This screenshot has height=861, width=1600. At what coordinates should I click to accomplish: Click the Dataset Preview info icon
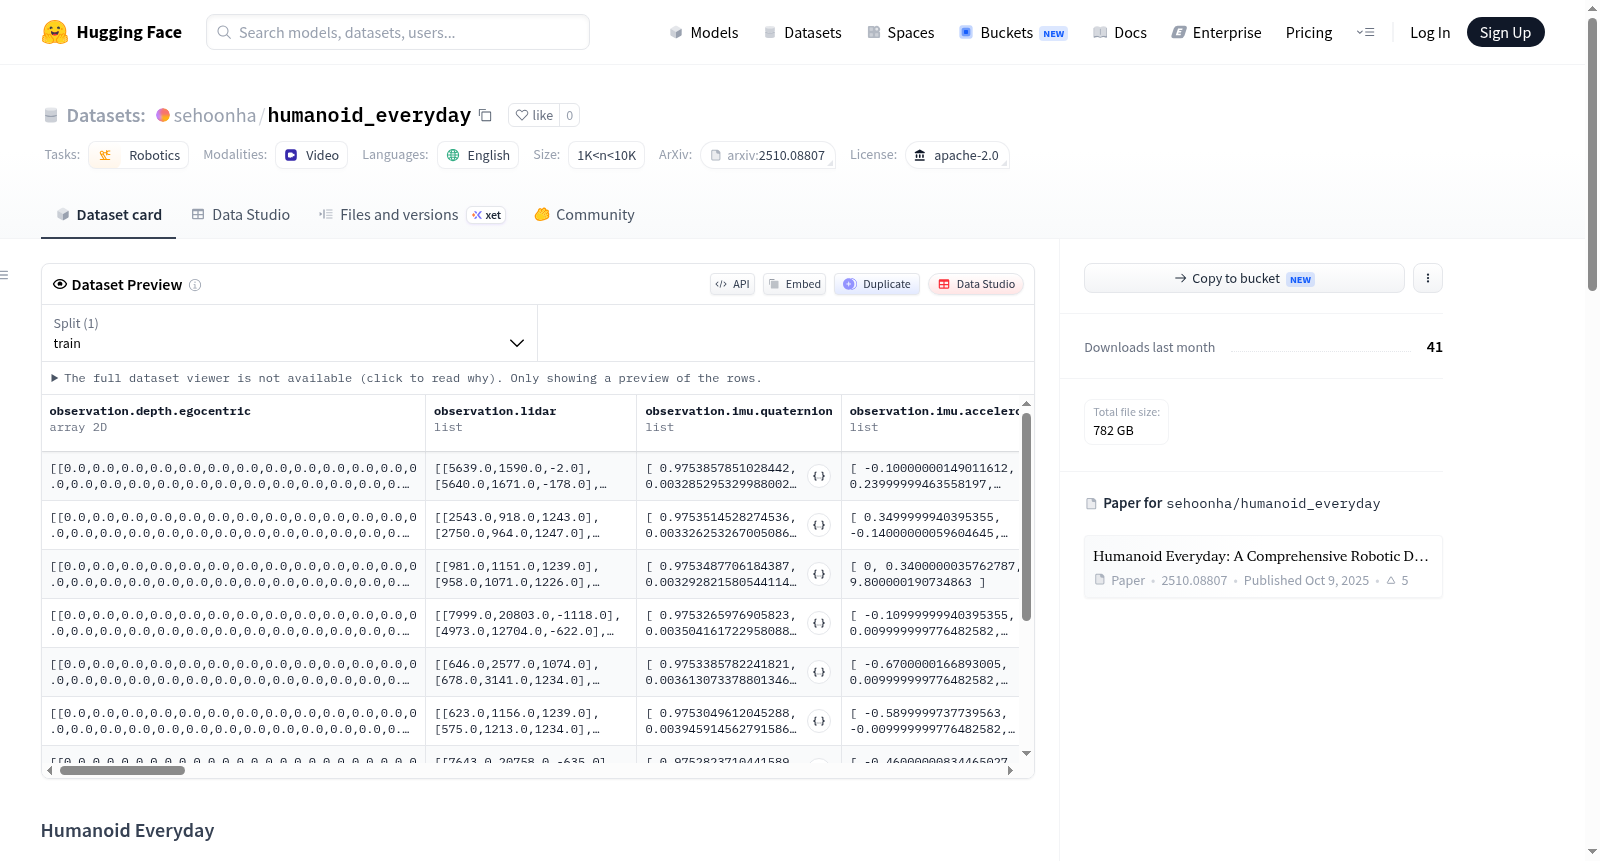coord(195,285)
